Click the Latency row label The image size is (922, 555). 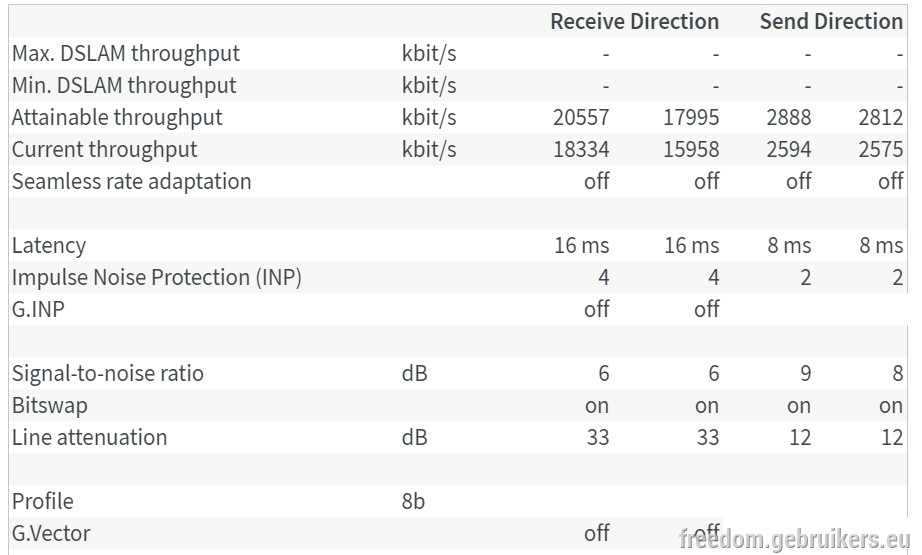pos(49,246)
